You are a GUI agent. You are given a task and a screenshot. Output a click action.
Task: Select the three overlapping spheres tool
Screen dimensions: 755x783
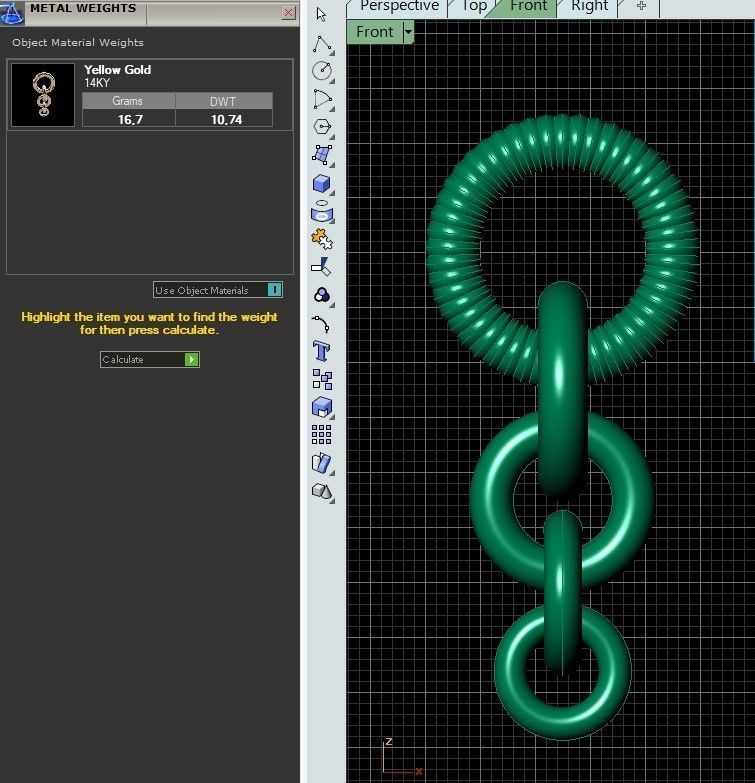(323, 295)
